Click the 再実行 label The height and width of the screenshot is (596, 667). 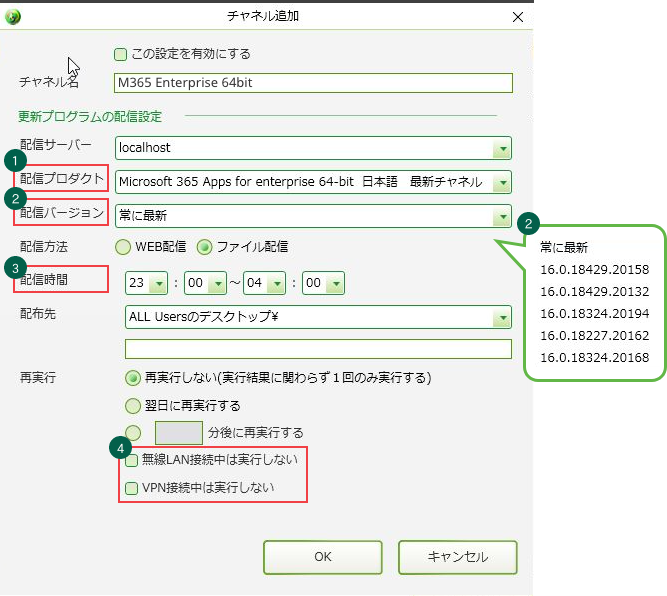click(x=38, y=378)
